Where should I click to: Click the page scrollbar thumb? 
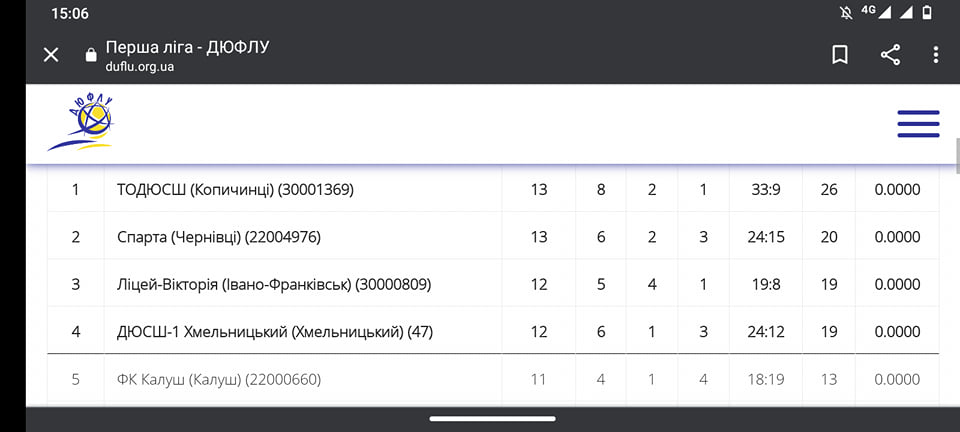pyautogui.click(x=957, y=156)
